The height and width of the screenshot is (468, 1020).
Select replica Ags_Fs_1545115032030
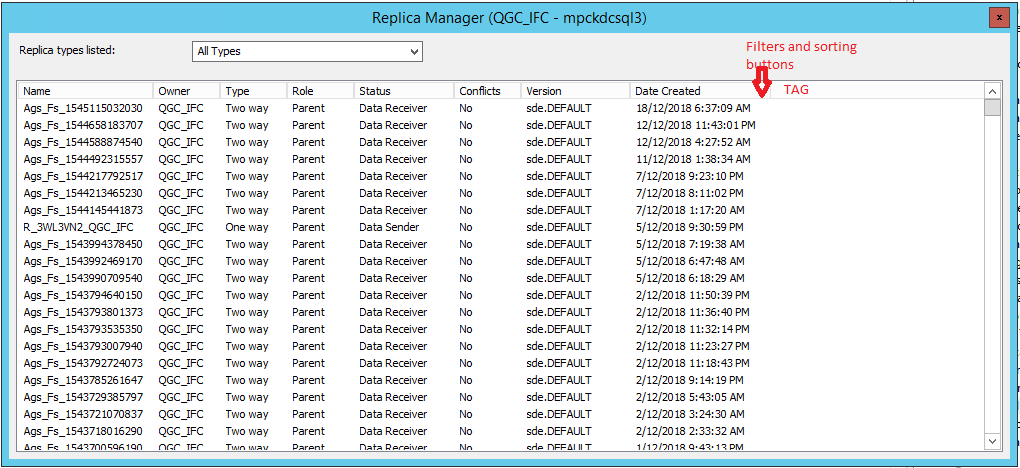click(x=83, y=108)
